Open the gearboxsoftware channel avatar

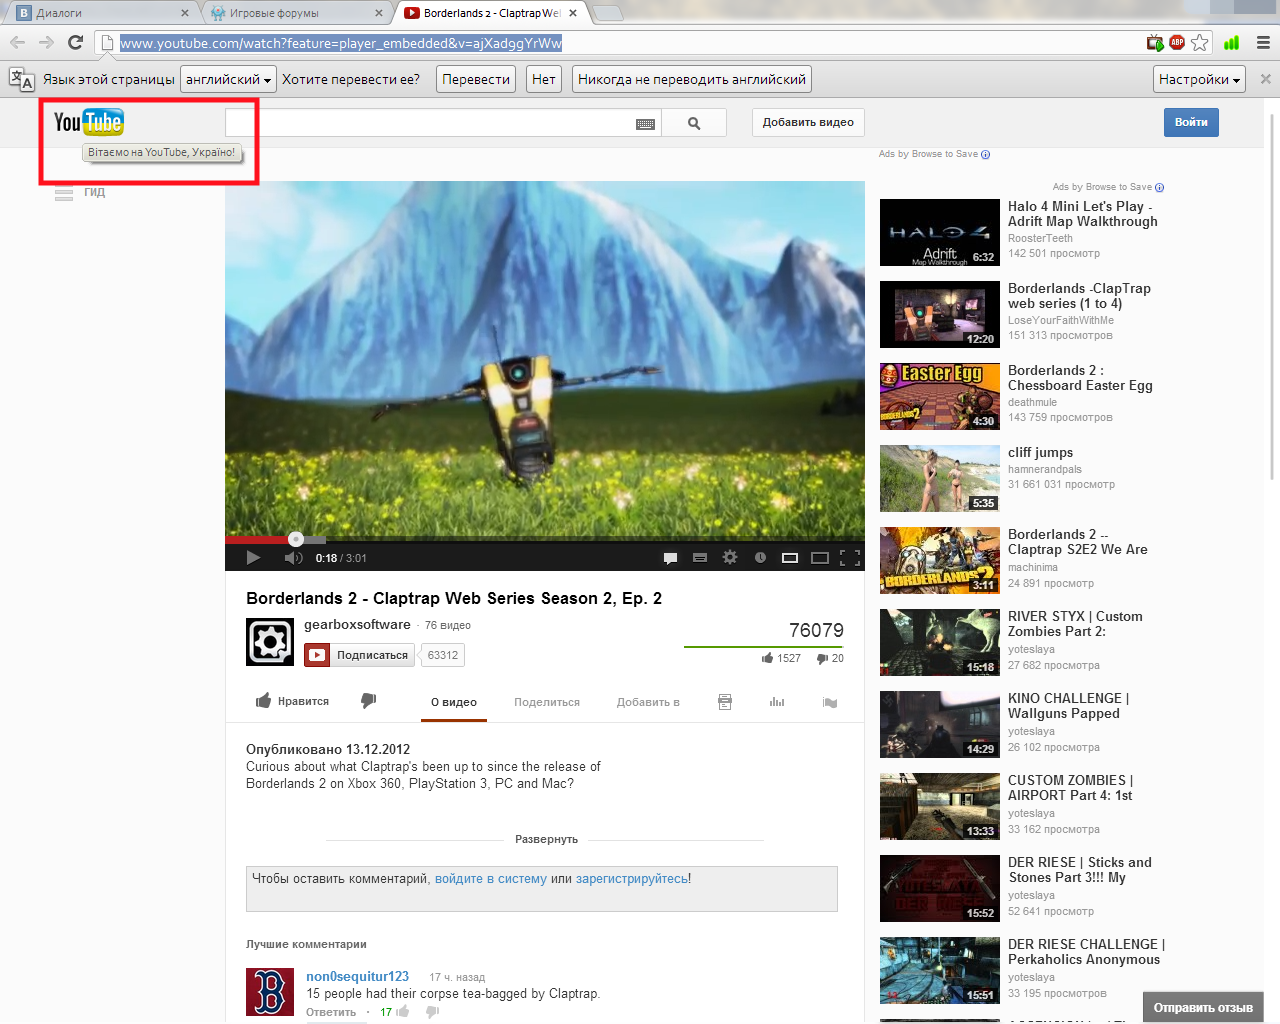pos(270,642)
